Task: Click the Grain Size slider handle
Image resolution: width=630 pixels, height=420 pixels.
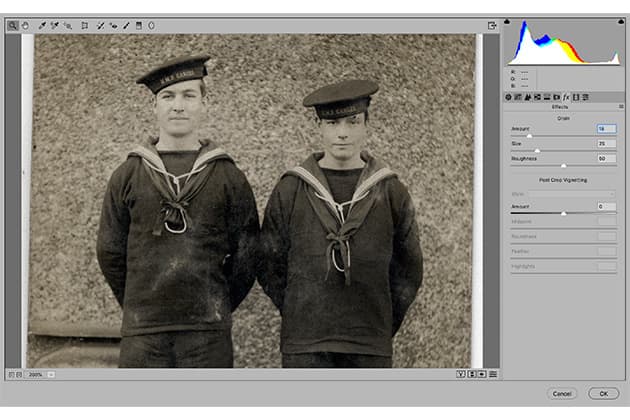Action: (537, 151)
